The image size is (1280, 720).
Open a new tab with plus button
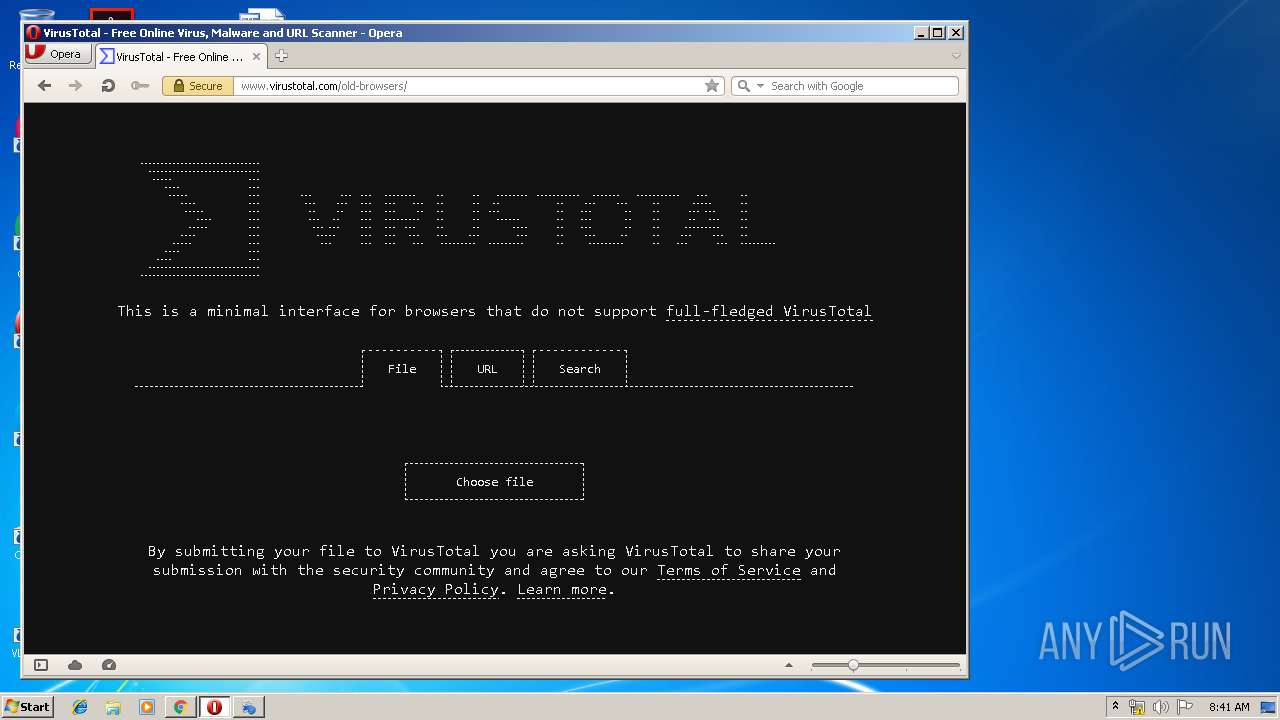point(281,56)
